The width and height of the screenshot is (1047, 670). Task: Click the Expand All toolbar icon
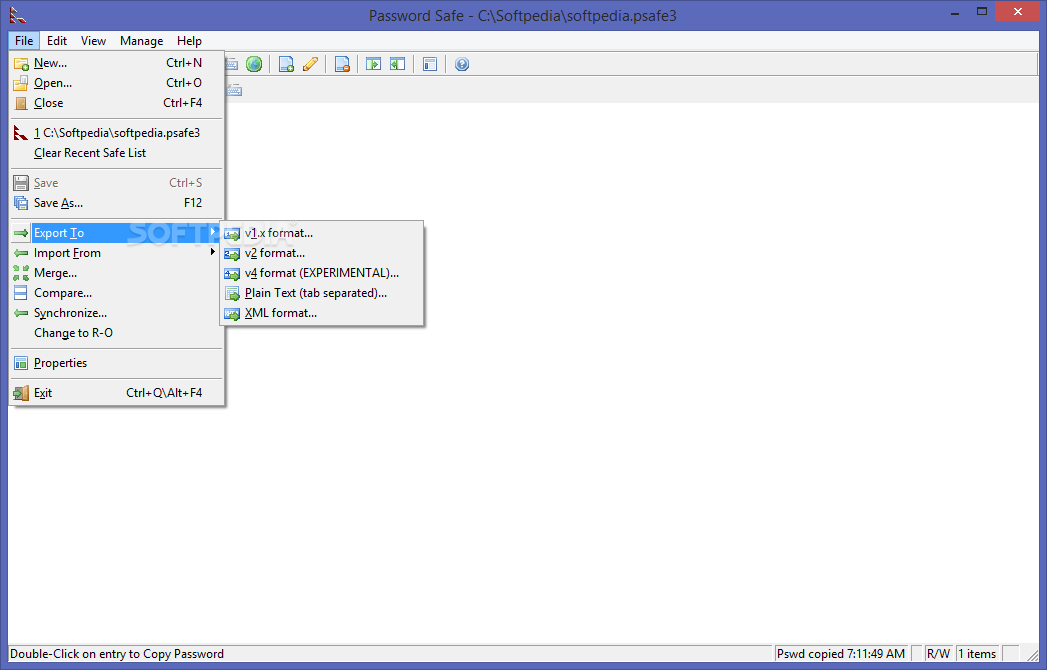tap(373, 64)
